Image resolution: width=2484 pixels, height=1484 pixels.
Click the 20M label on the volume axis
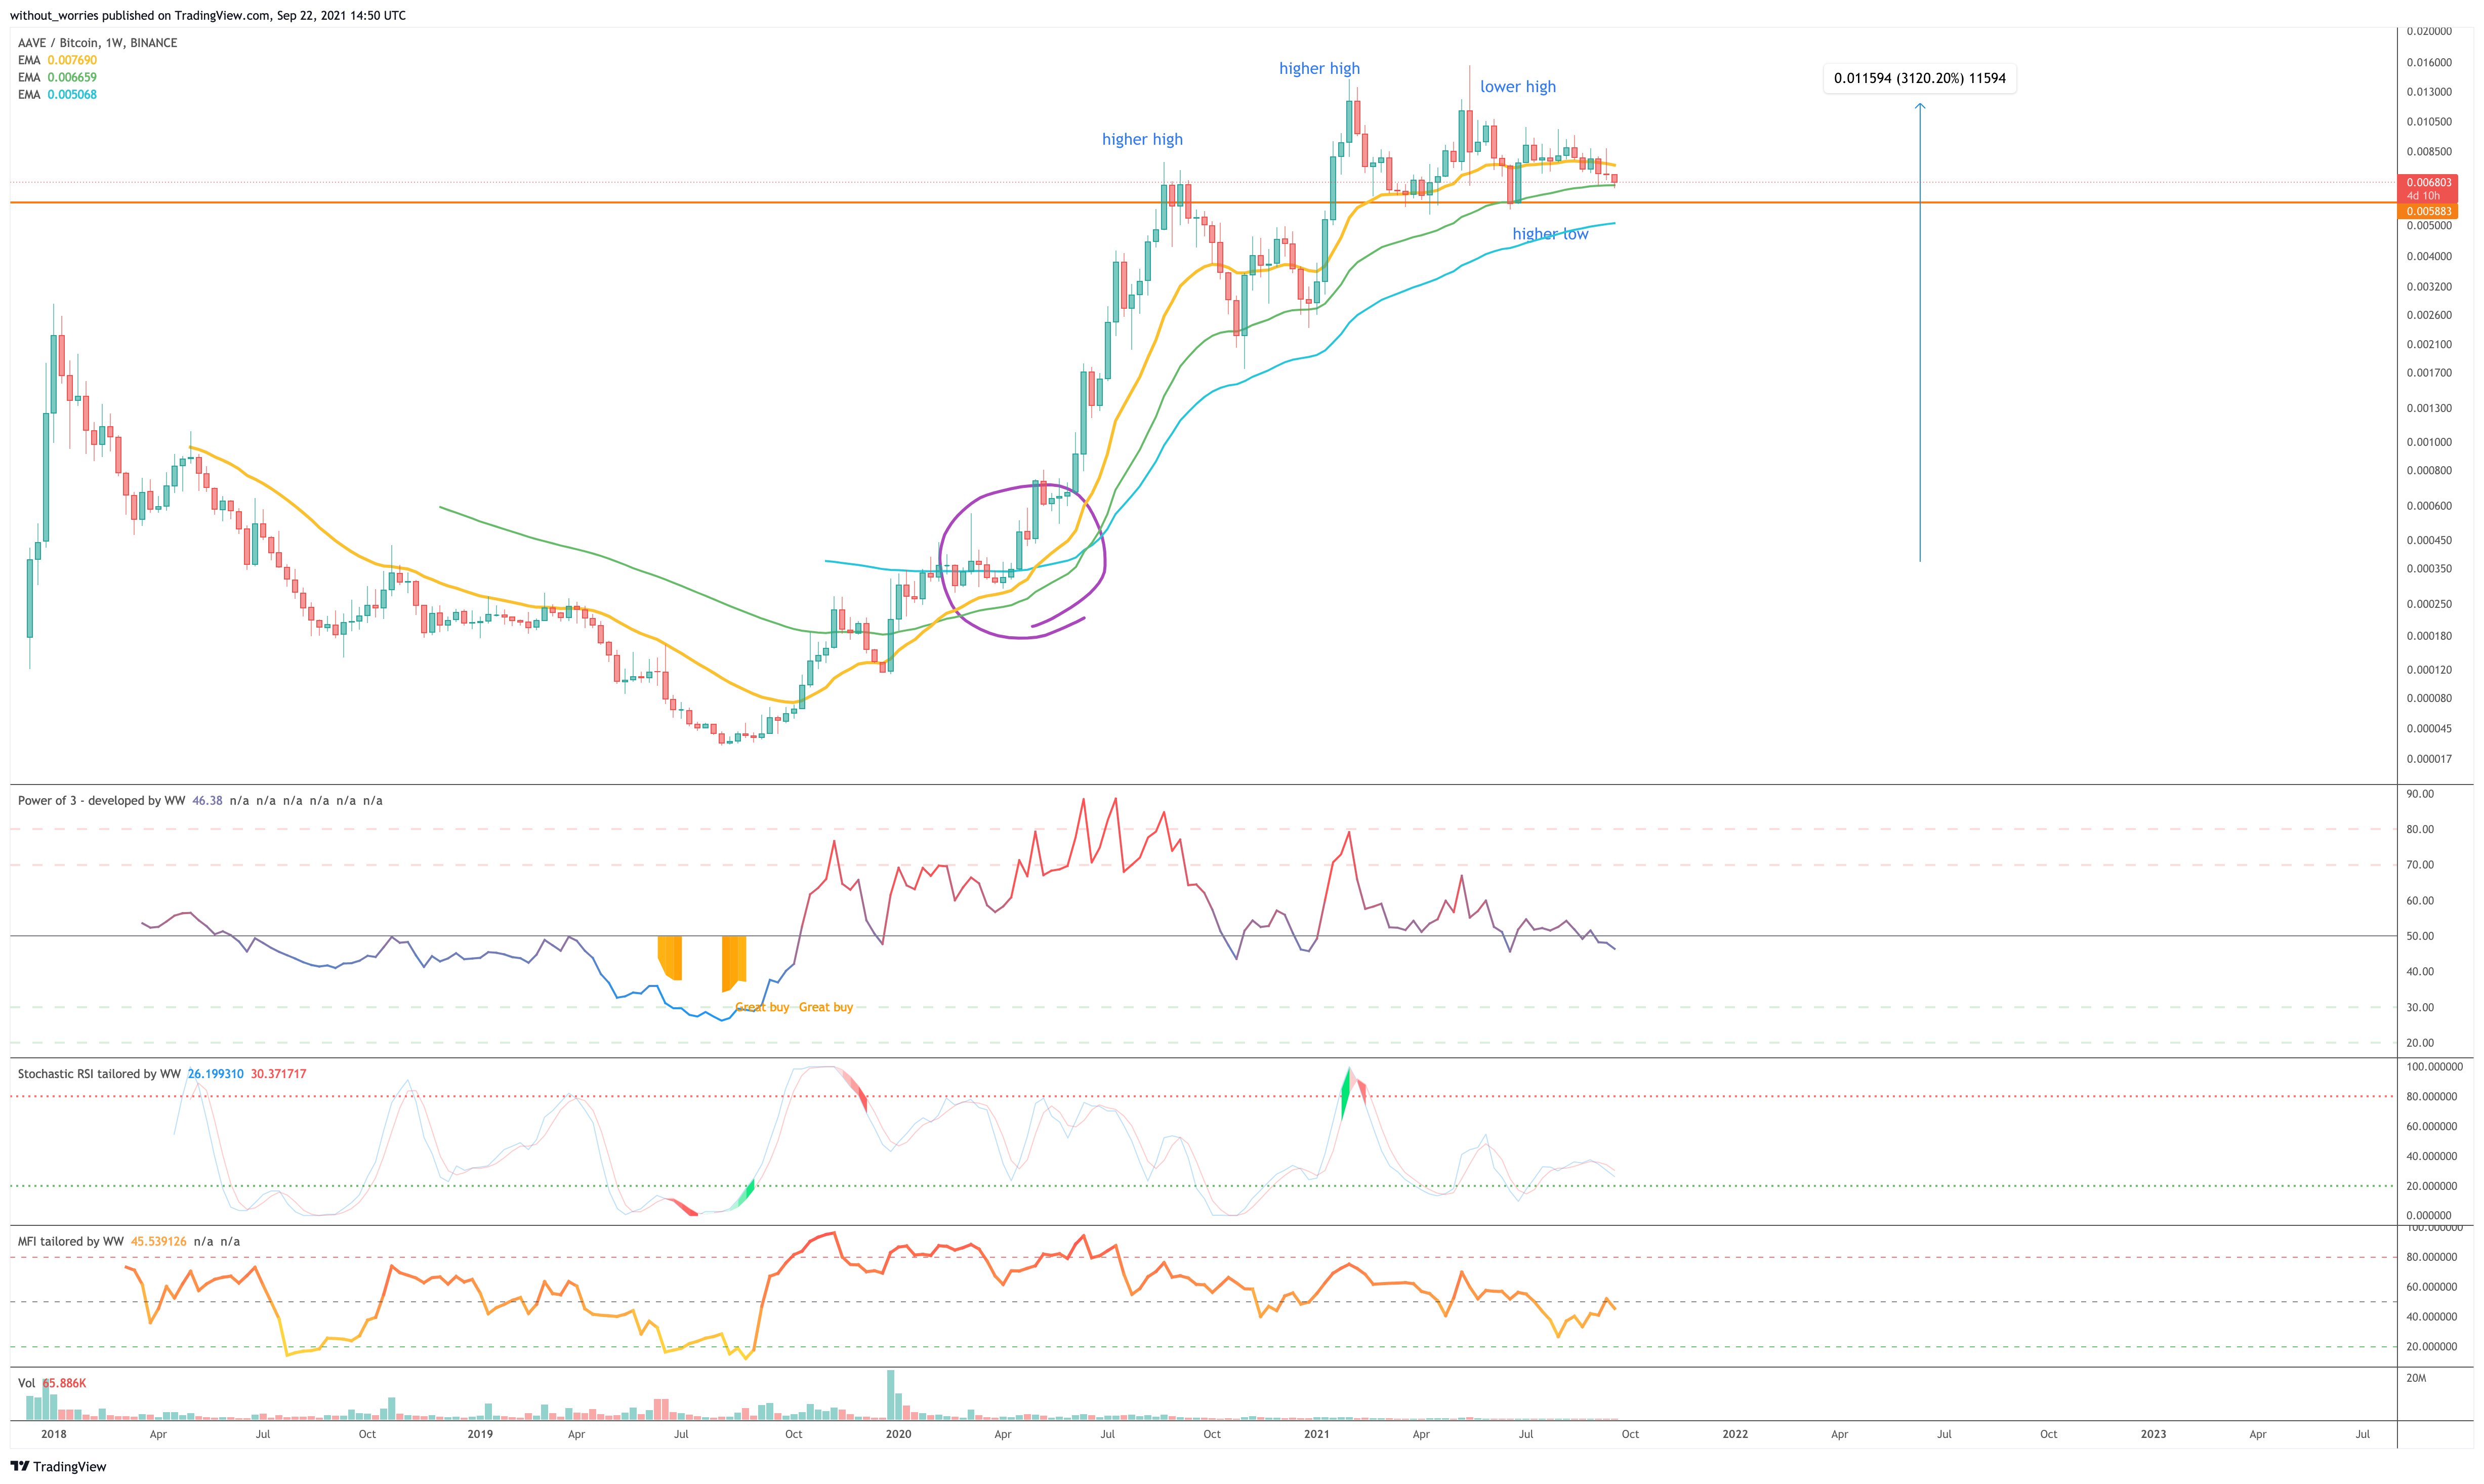tap(2416, 1378)
